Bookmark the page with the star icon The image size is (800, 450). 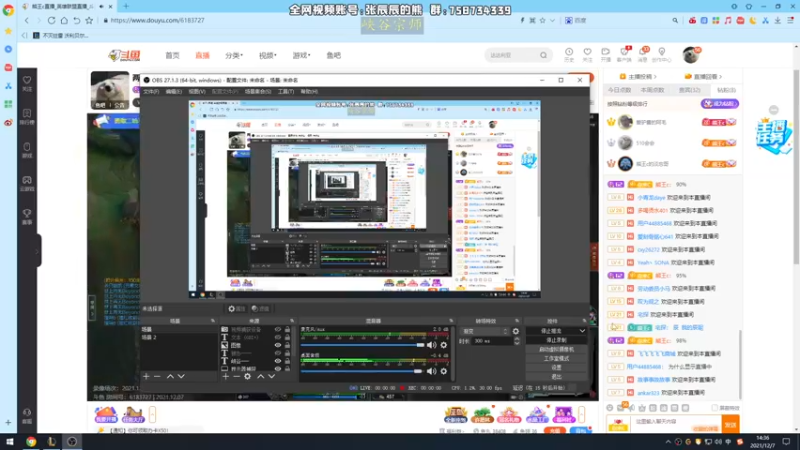[x=89, y=20]
